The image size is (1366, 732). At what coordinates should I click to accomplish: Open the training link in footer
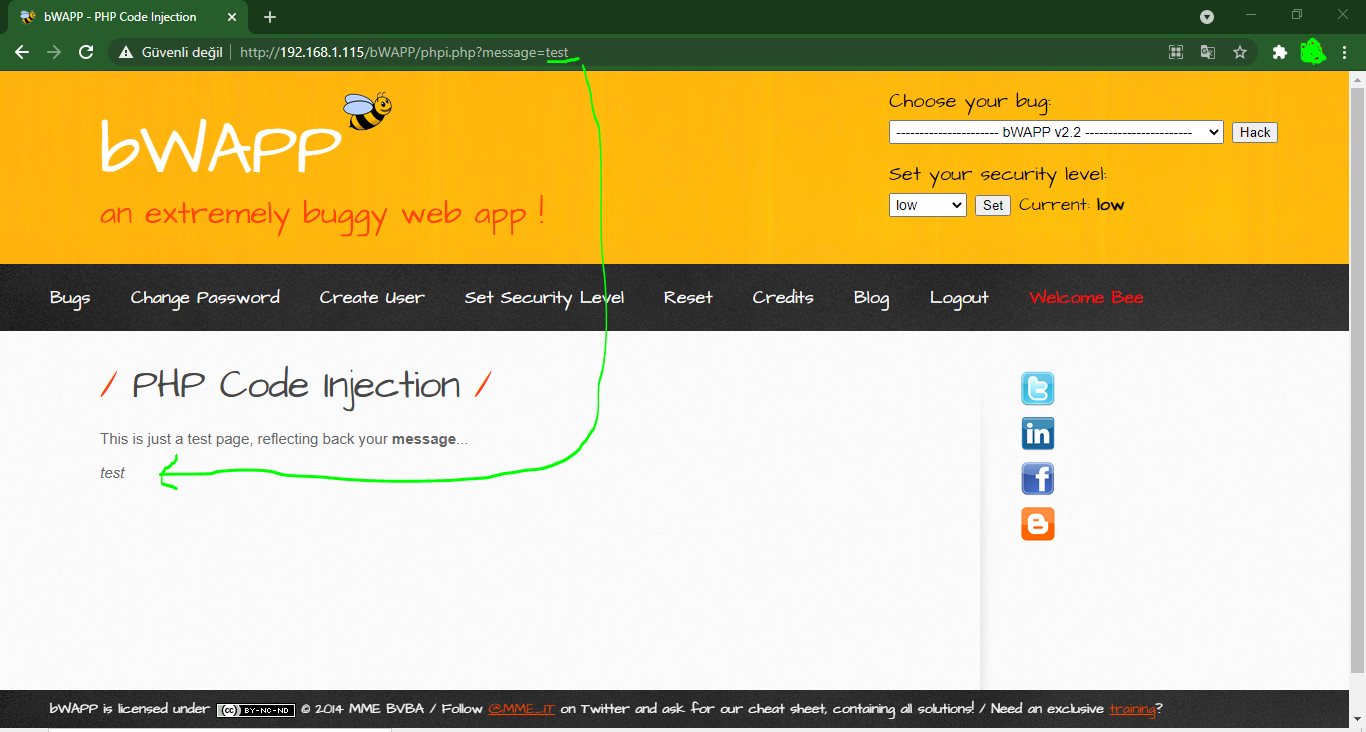point(1132,709)
